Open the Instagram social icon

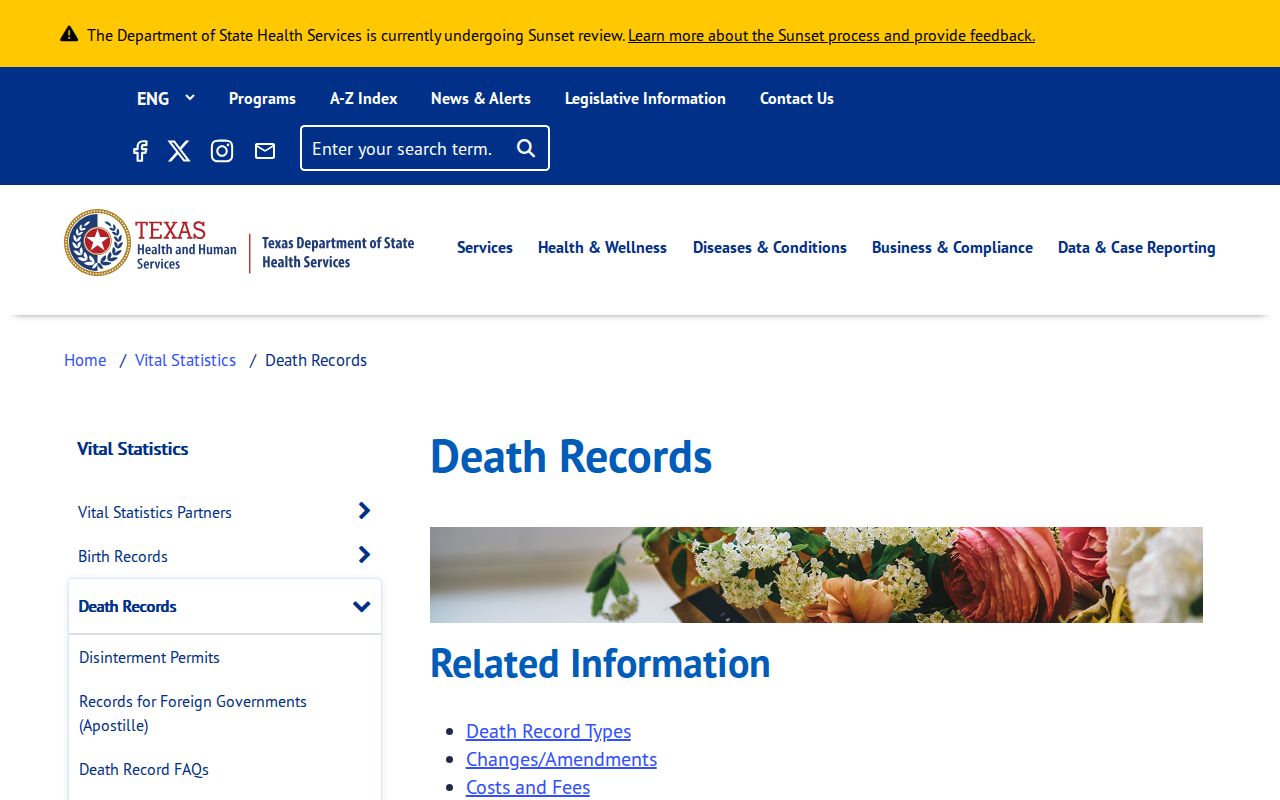click(x=222, y=151)
